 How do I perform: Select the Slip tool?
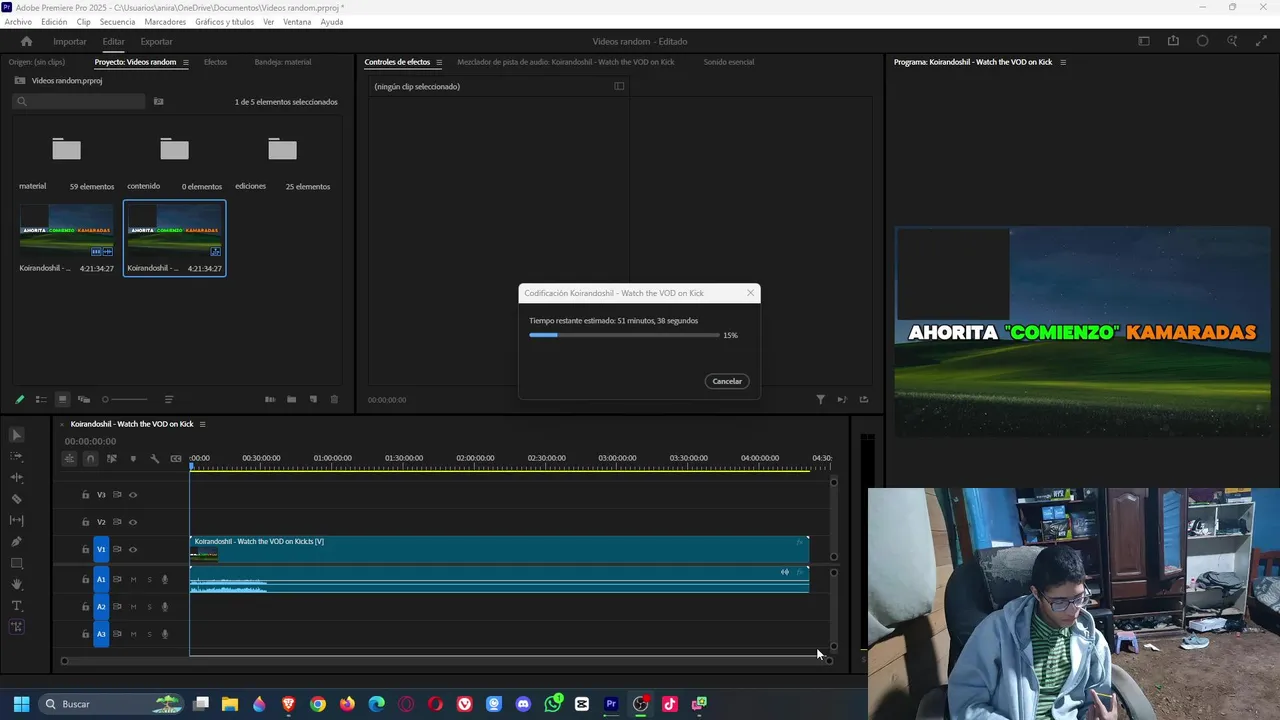[17, 520]
